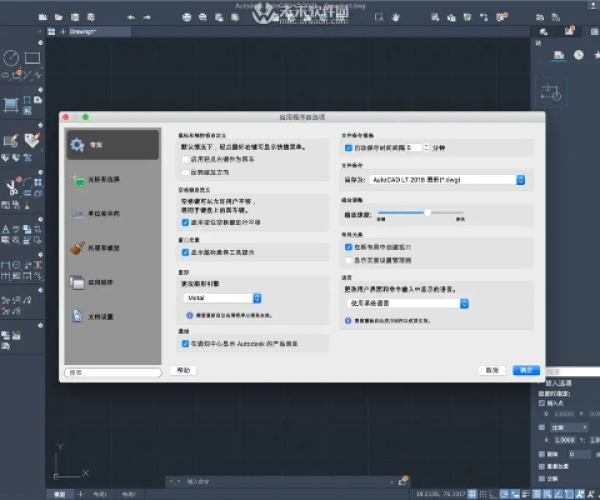Enable right-click as Enter checkbox

tap(186, 159)
